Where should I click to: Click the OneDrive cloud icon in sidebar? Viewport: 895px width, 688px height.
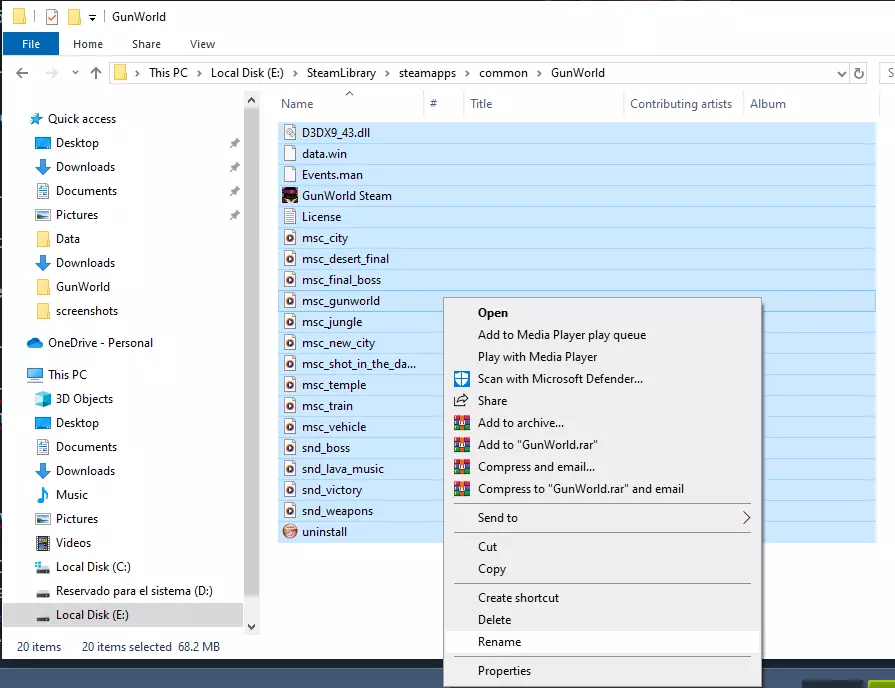coord(35,343)
